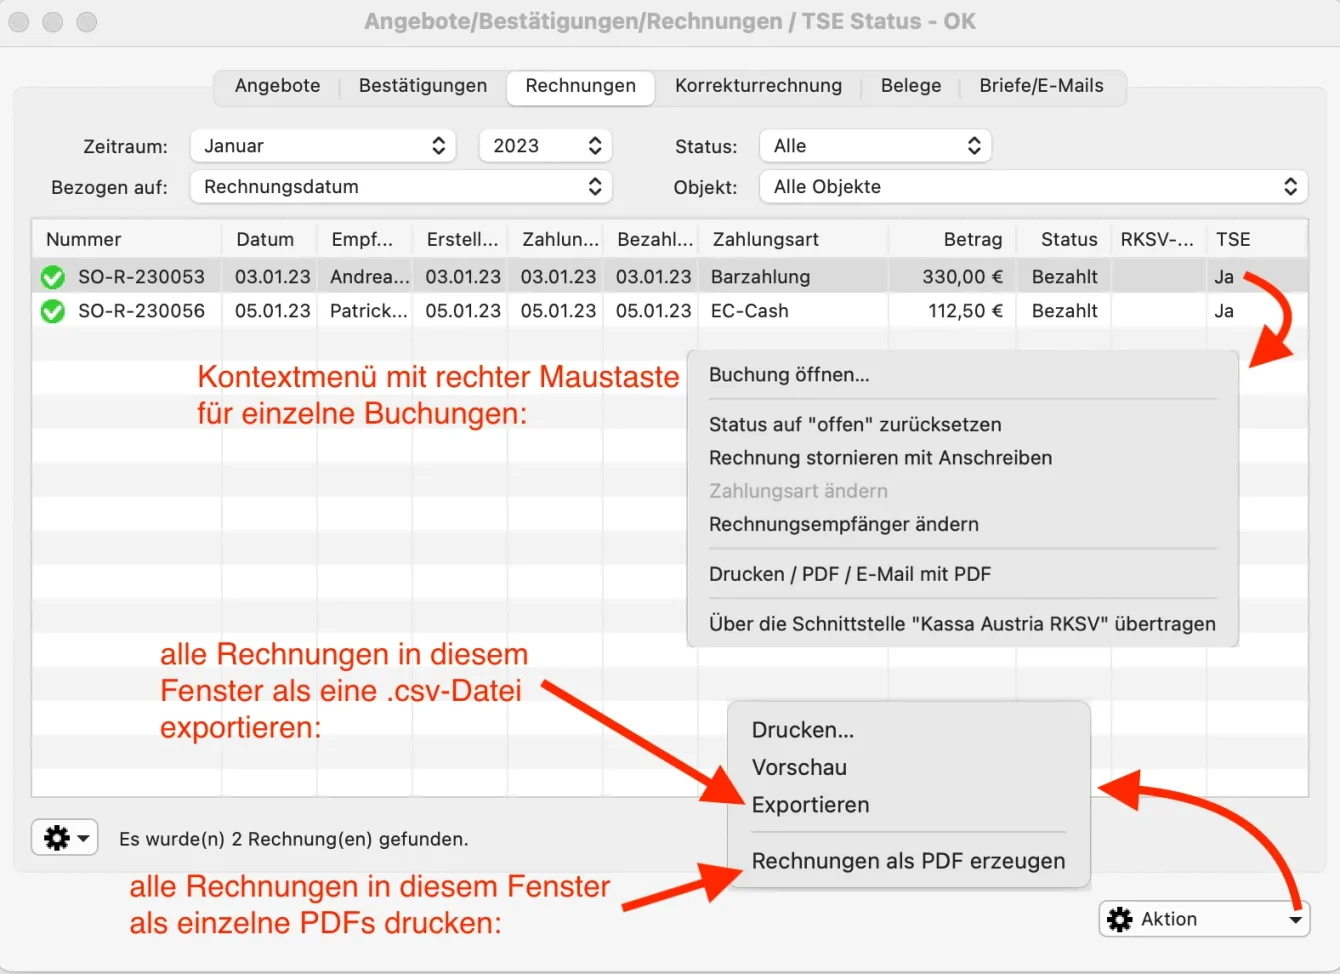
Task: Open the Zeitraum month dropdown showing Januar
Action: pyautogui.click(x=323, y=146)
